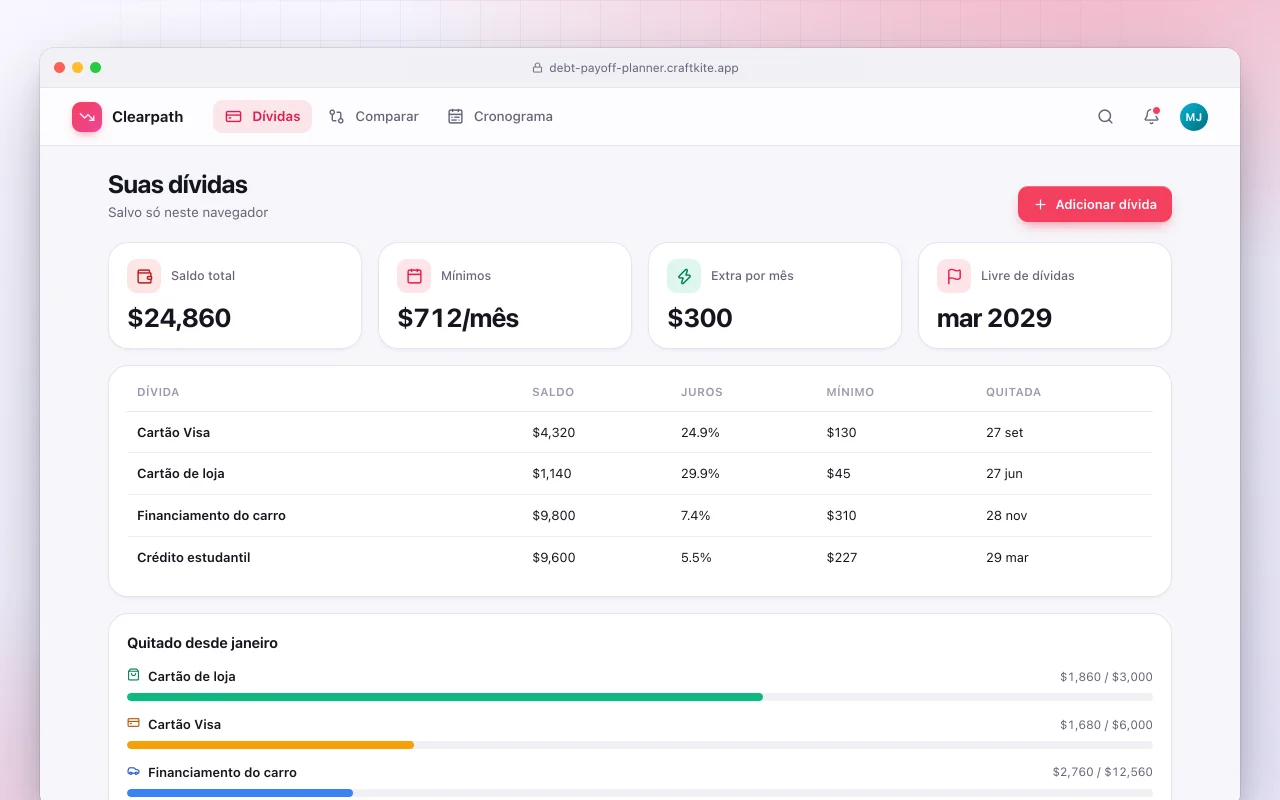The width and height of the screenshot is (1280, 800).
Task: Open the MJ user avatar
Action: 1194,117
